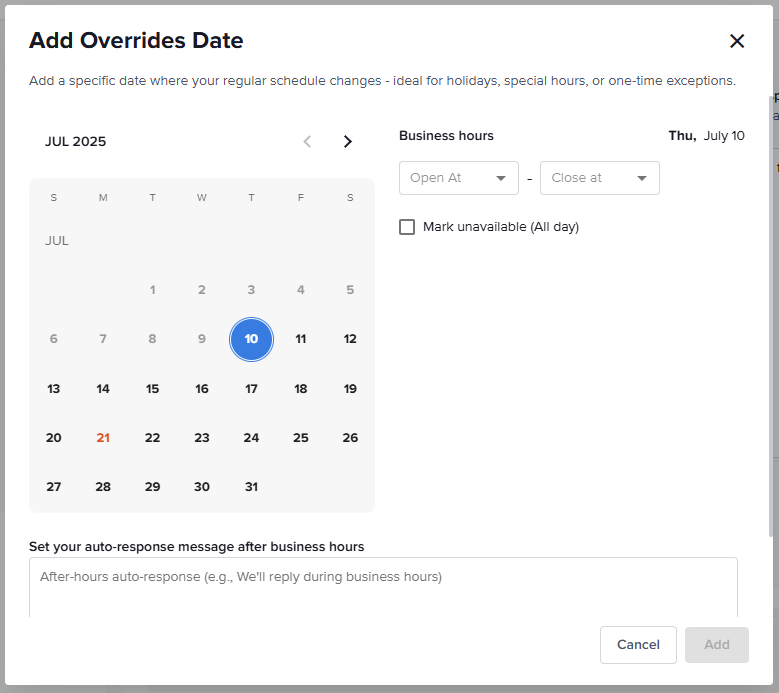Go to next month in calendar
Viewport: 779px width, 693px height.
(x=348, y=142)
